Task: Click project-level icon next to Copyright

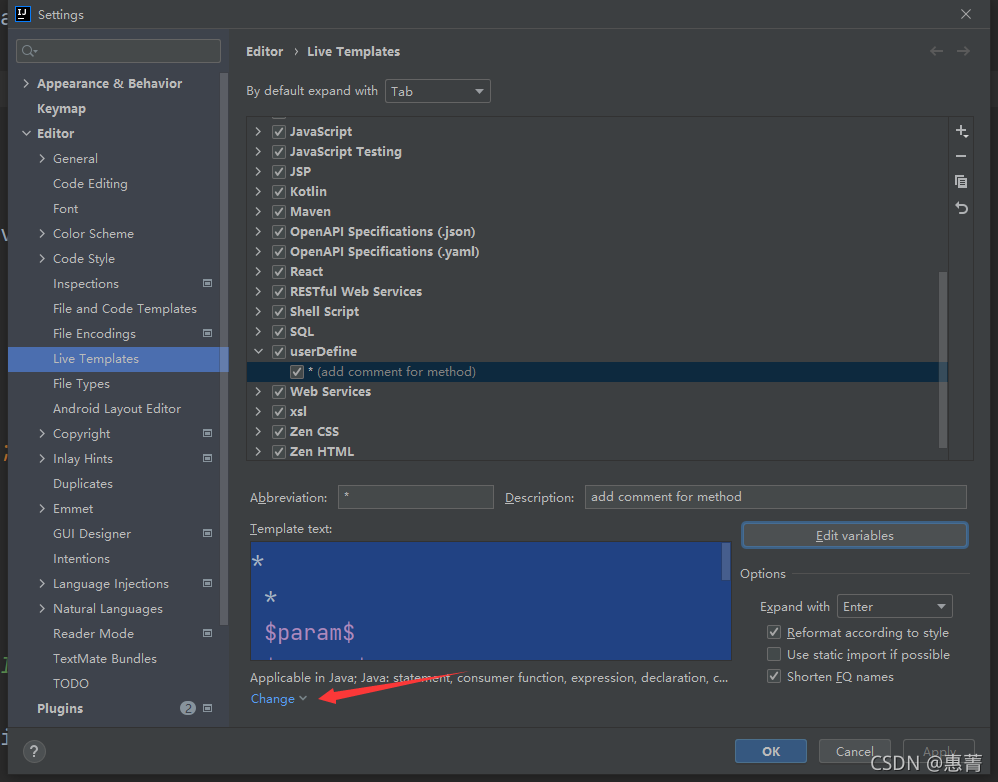Action: point(207,433)
